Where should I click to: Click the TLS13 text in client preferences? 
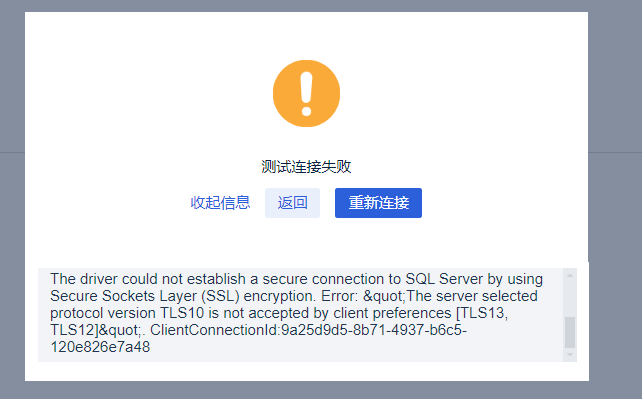pos(482,313)
